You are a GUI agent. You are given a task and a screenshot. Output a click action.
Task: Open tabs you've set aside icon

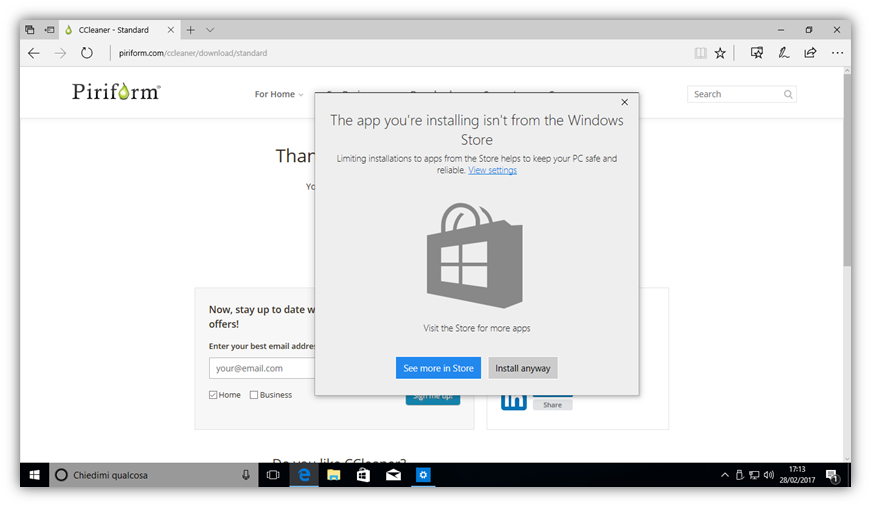point(30,30)
